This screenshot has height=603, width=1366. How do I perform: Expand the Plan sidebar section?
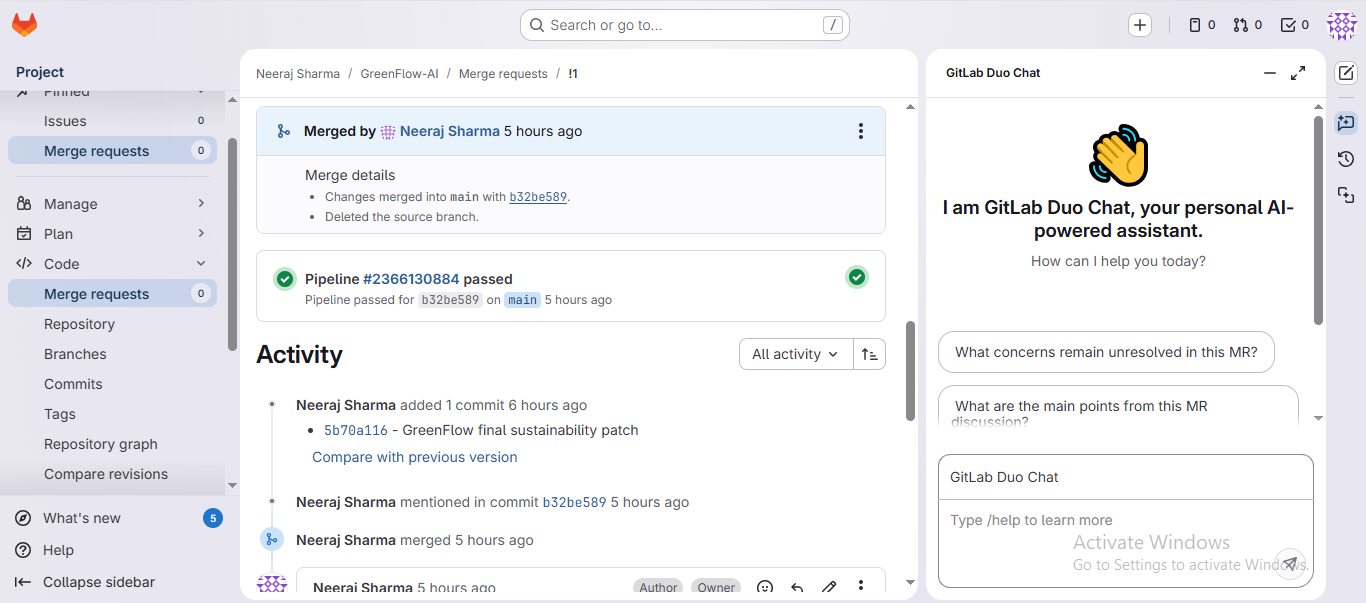pos(112,234)
